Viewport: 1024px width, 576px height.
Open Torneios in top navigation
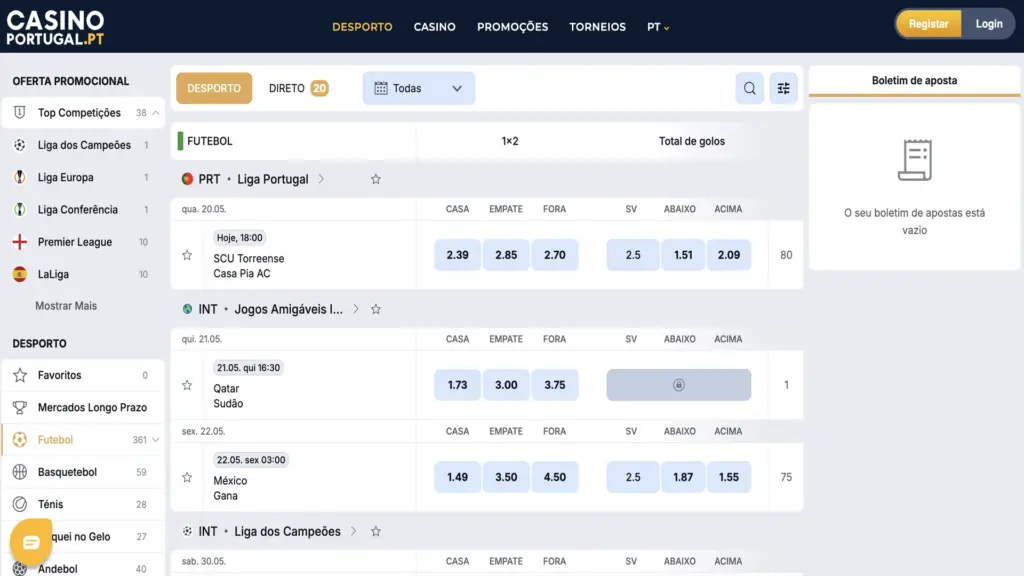(598, 27)
